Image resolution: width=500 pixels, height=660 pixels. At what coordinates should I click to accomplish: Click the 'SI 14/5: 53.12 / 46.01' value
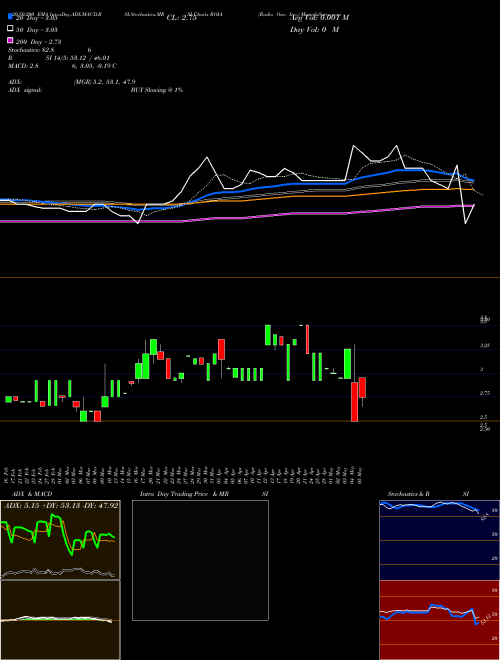(x=77, y=58)
